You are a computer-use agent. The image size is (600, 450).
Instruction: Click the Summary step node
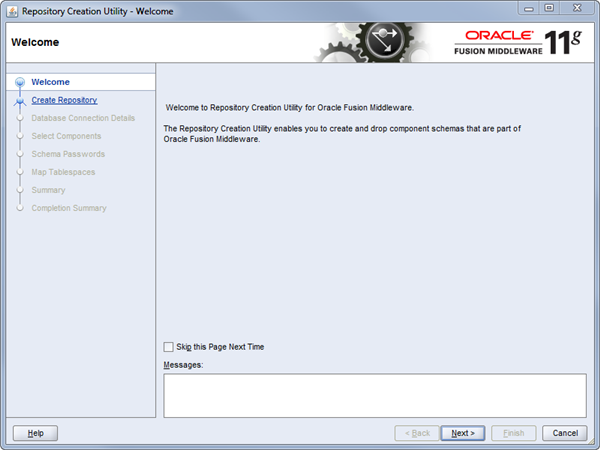[20, 190]
